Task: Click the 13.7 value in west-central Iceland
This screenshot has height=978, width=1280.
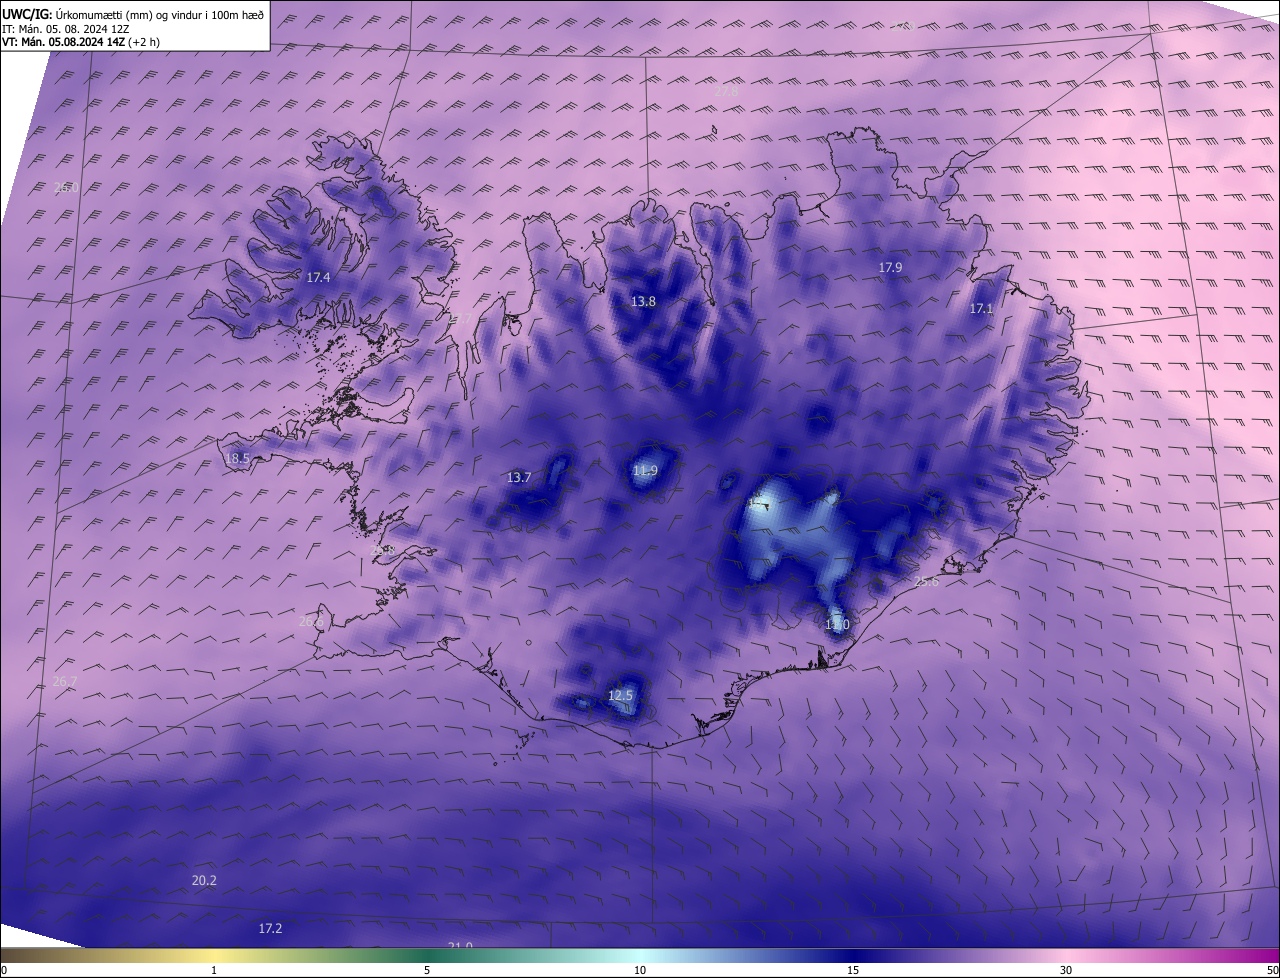Action: pyautogui.click(x=519, y=478)
